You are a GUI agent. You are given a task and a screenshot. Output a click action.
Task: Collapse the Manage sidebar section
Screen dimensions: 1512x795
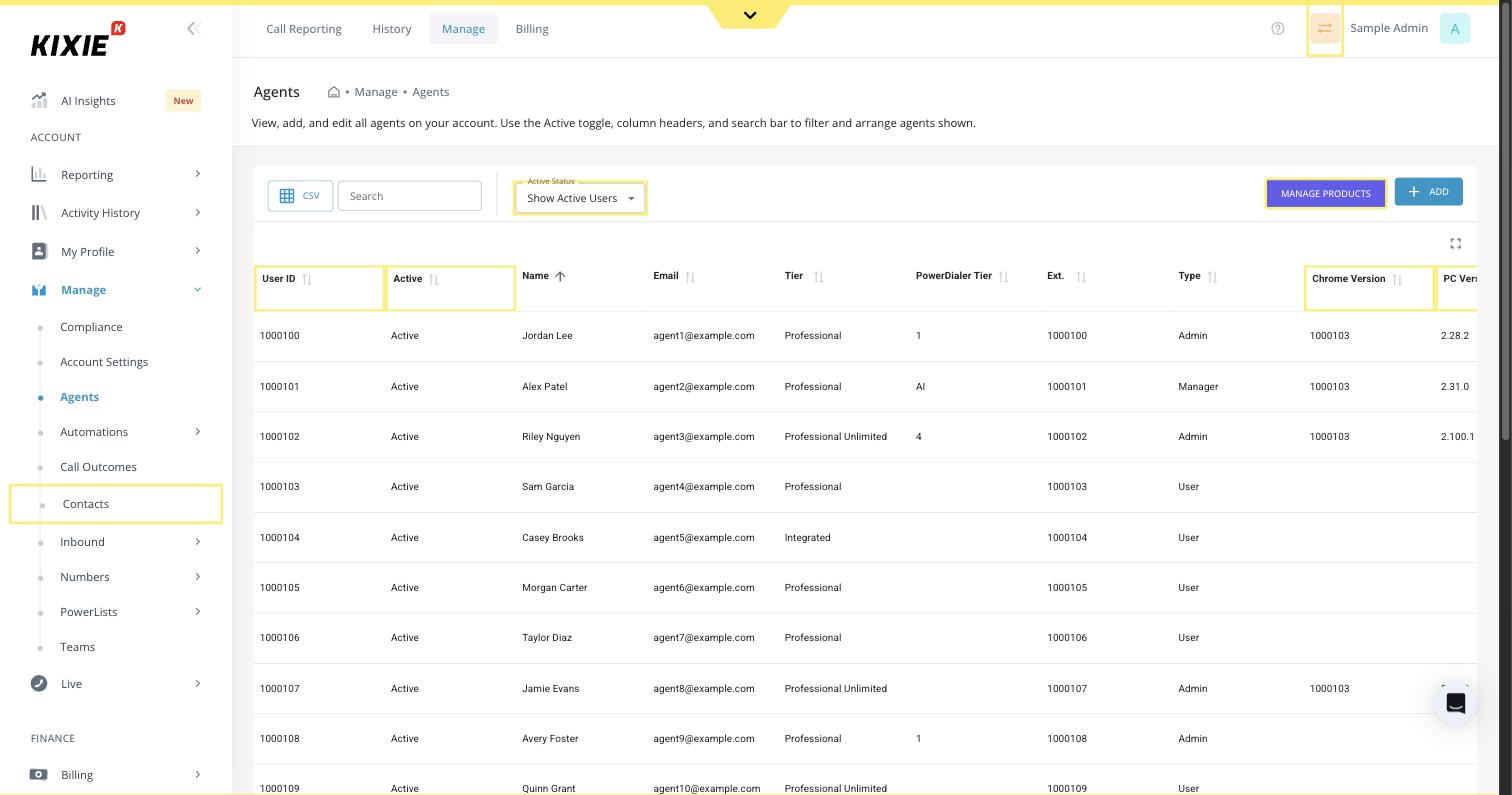pos(116,290)
